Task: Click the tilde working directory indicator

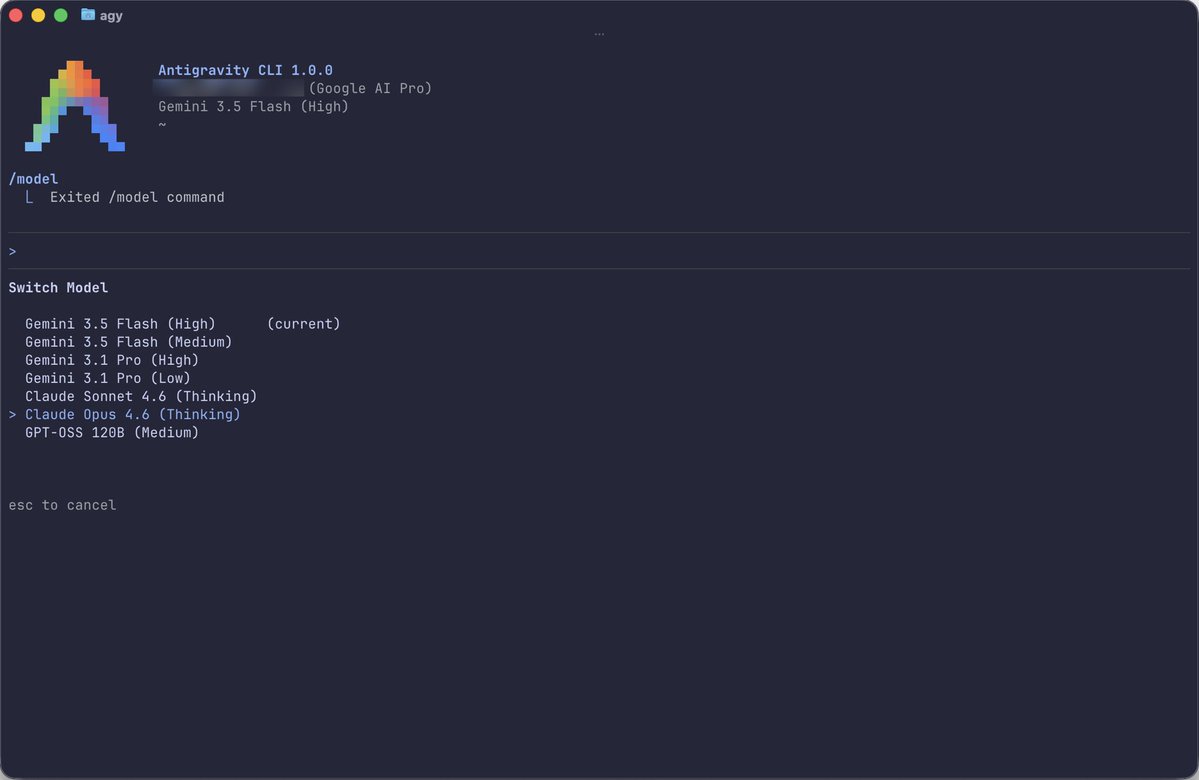Action: click(x=162, y=125)
